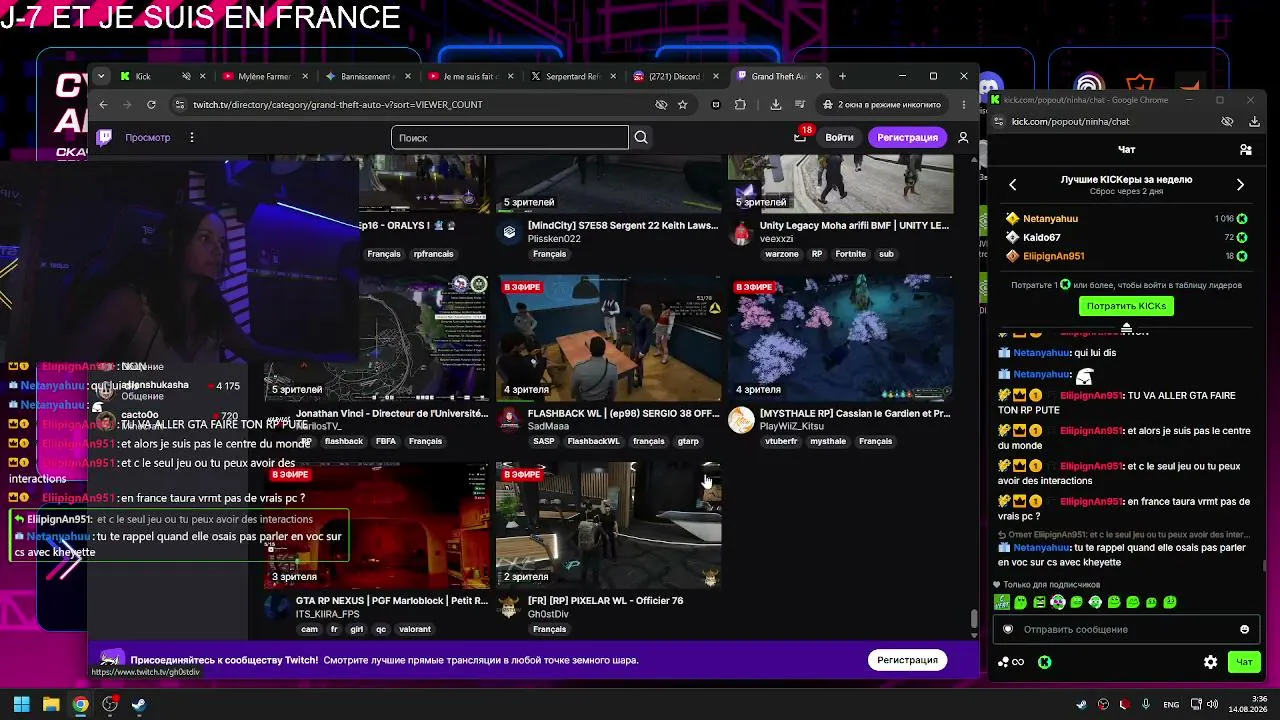Switch to the (2721) Discord tab
Viewport: 1280px width, 720px height.
click(x=677, y=76)
